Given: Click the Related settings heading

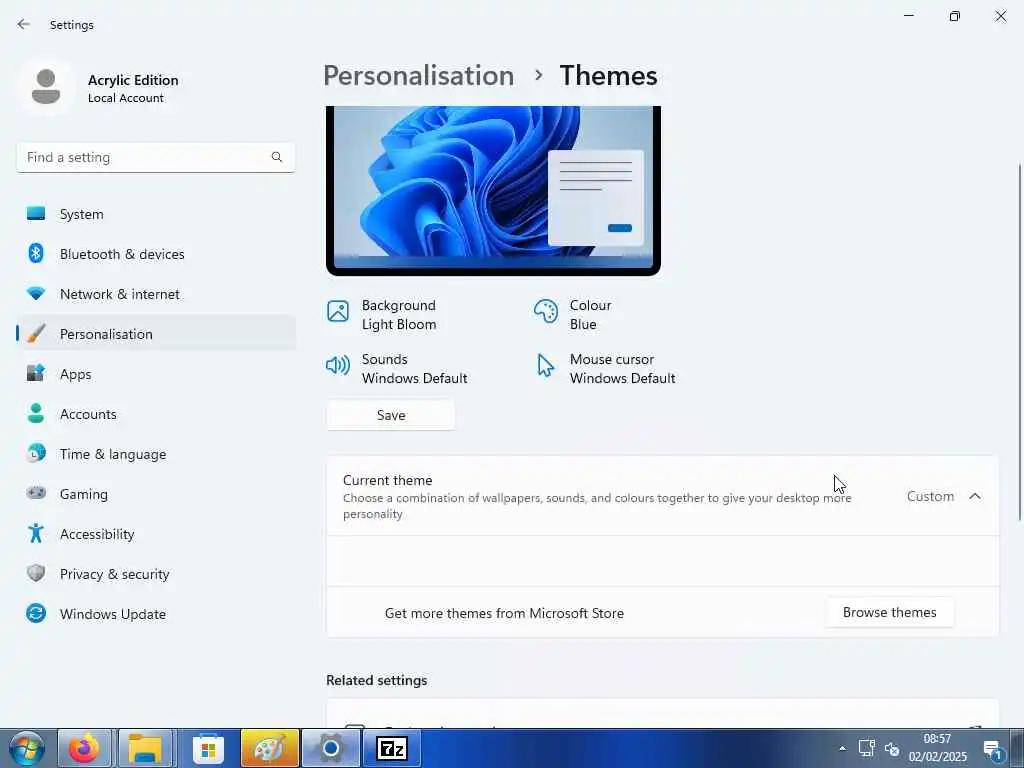Looking at the screenshot, I should 377,680.
